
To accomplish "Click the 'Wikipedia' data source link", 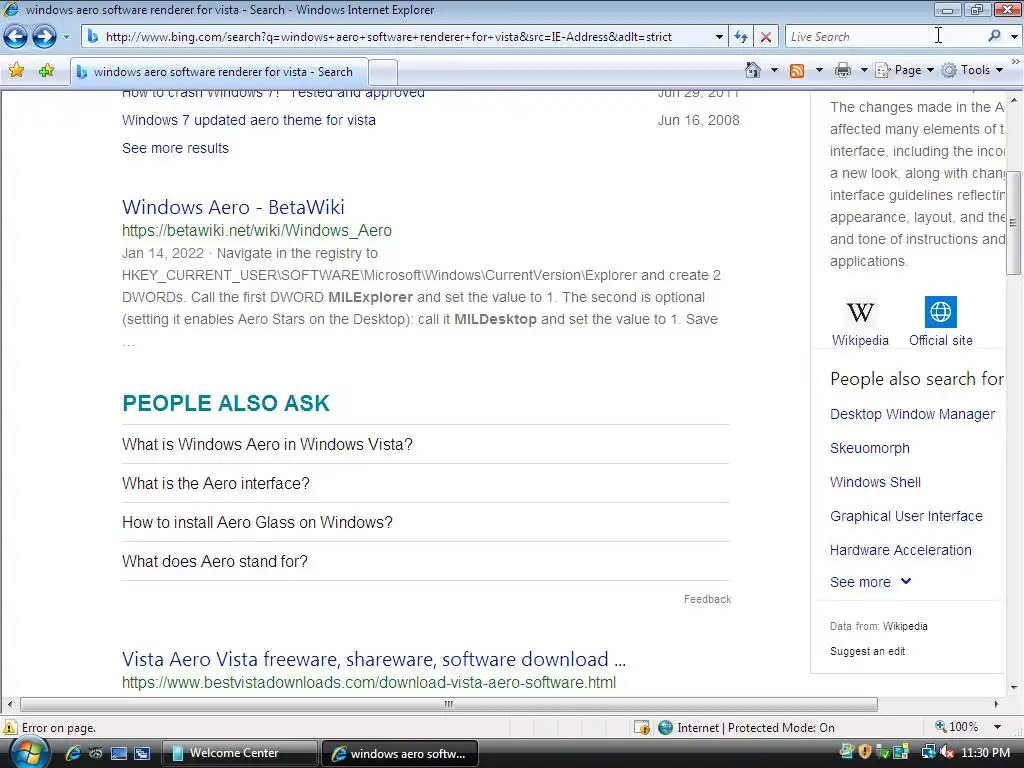I will coord(904,626).
